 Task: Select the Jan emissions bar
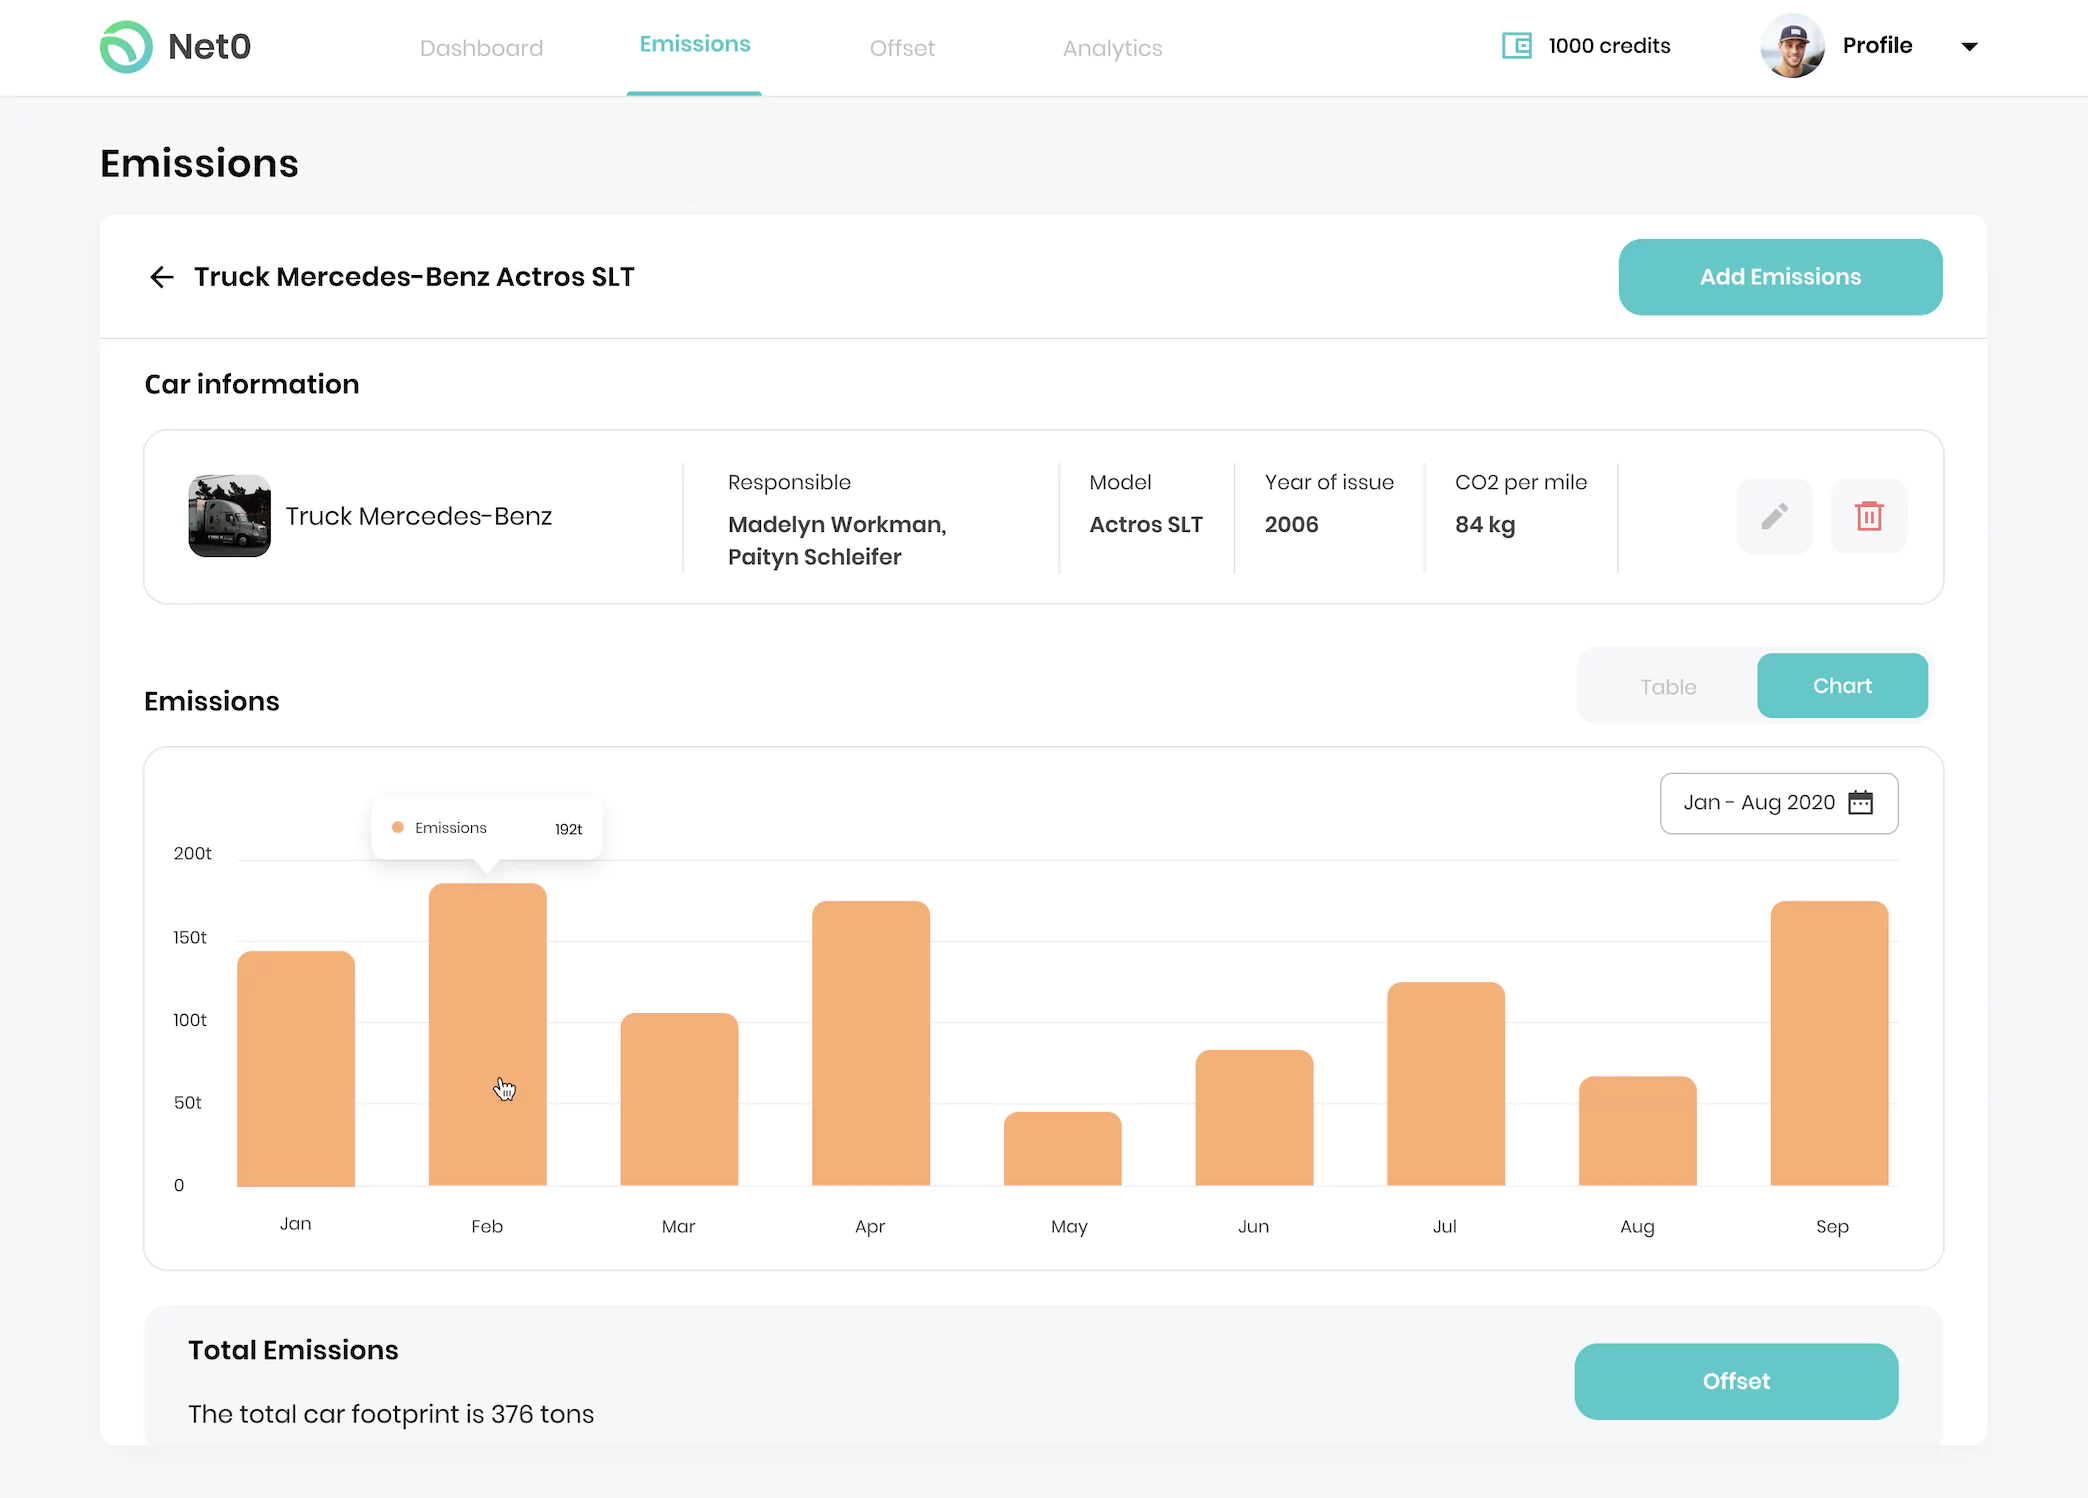[x=296, y=1069]
